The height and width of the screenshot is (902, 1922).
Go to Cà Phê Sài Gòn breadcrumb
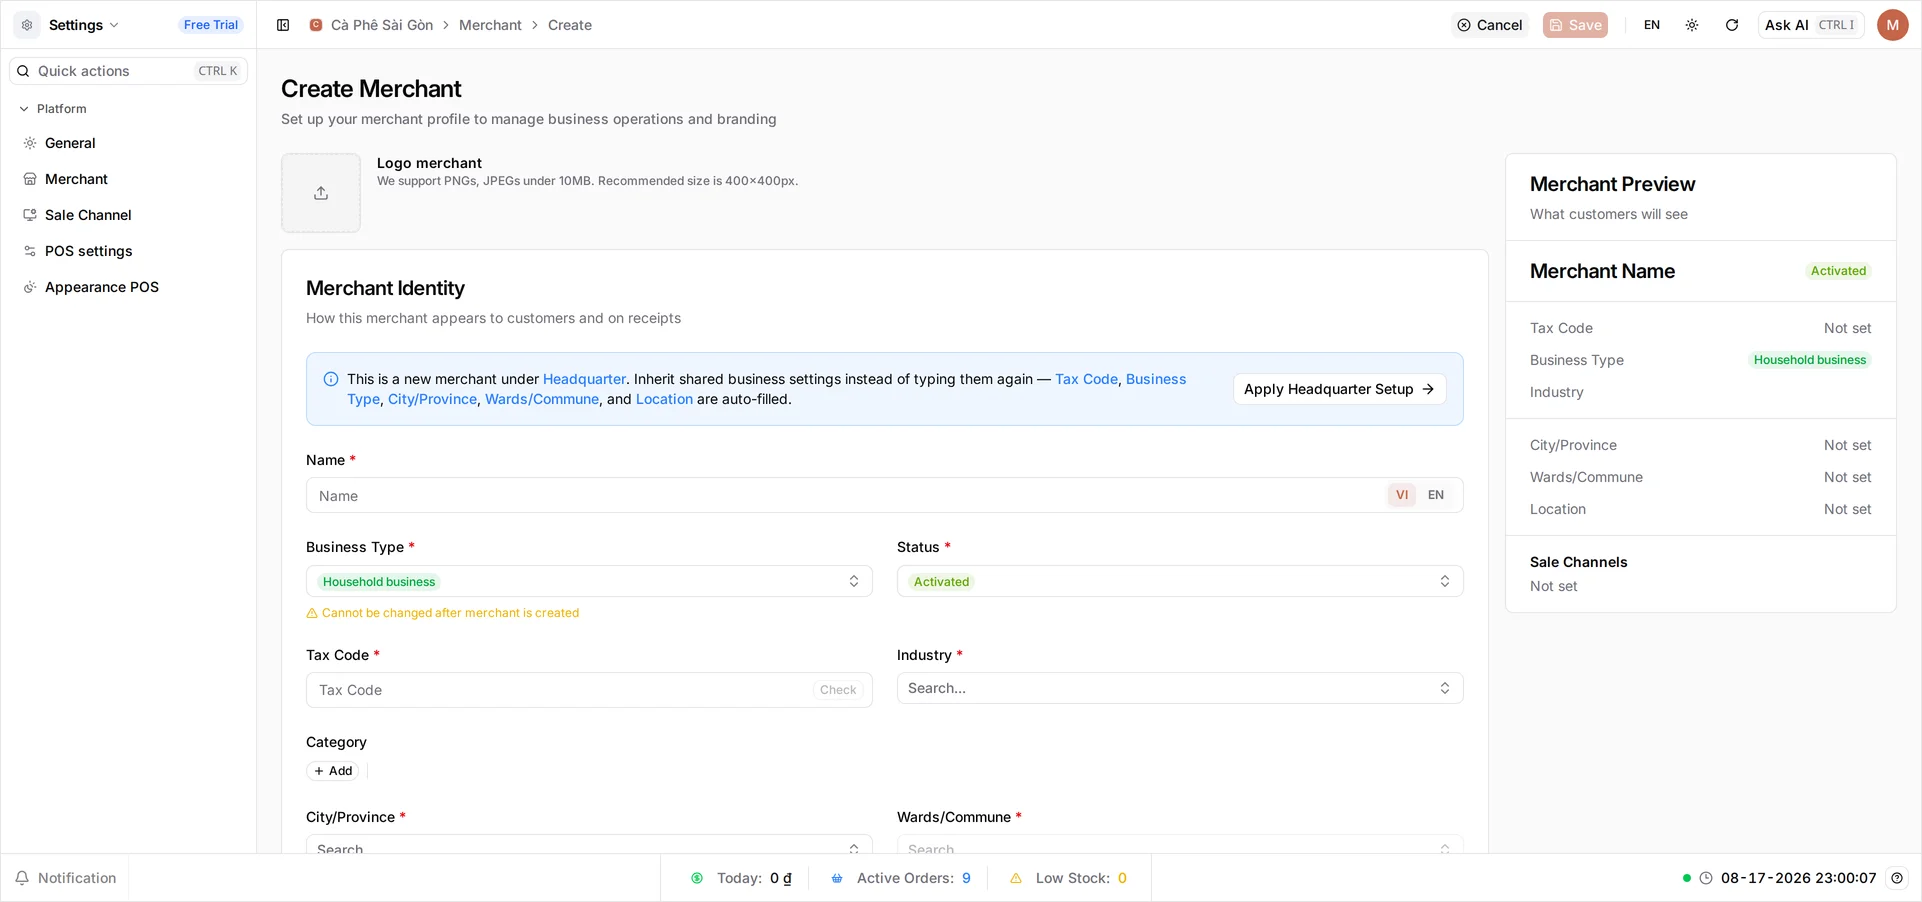coord(382,25)
